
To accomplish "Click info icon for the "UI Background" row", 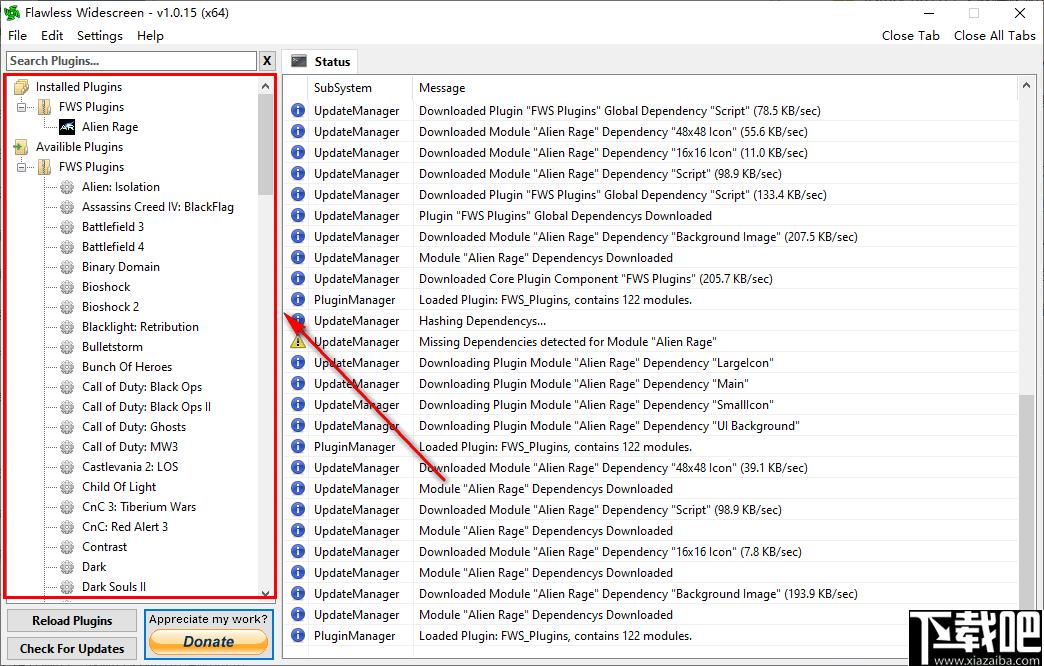I will (298, 426).
